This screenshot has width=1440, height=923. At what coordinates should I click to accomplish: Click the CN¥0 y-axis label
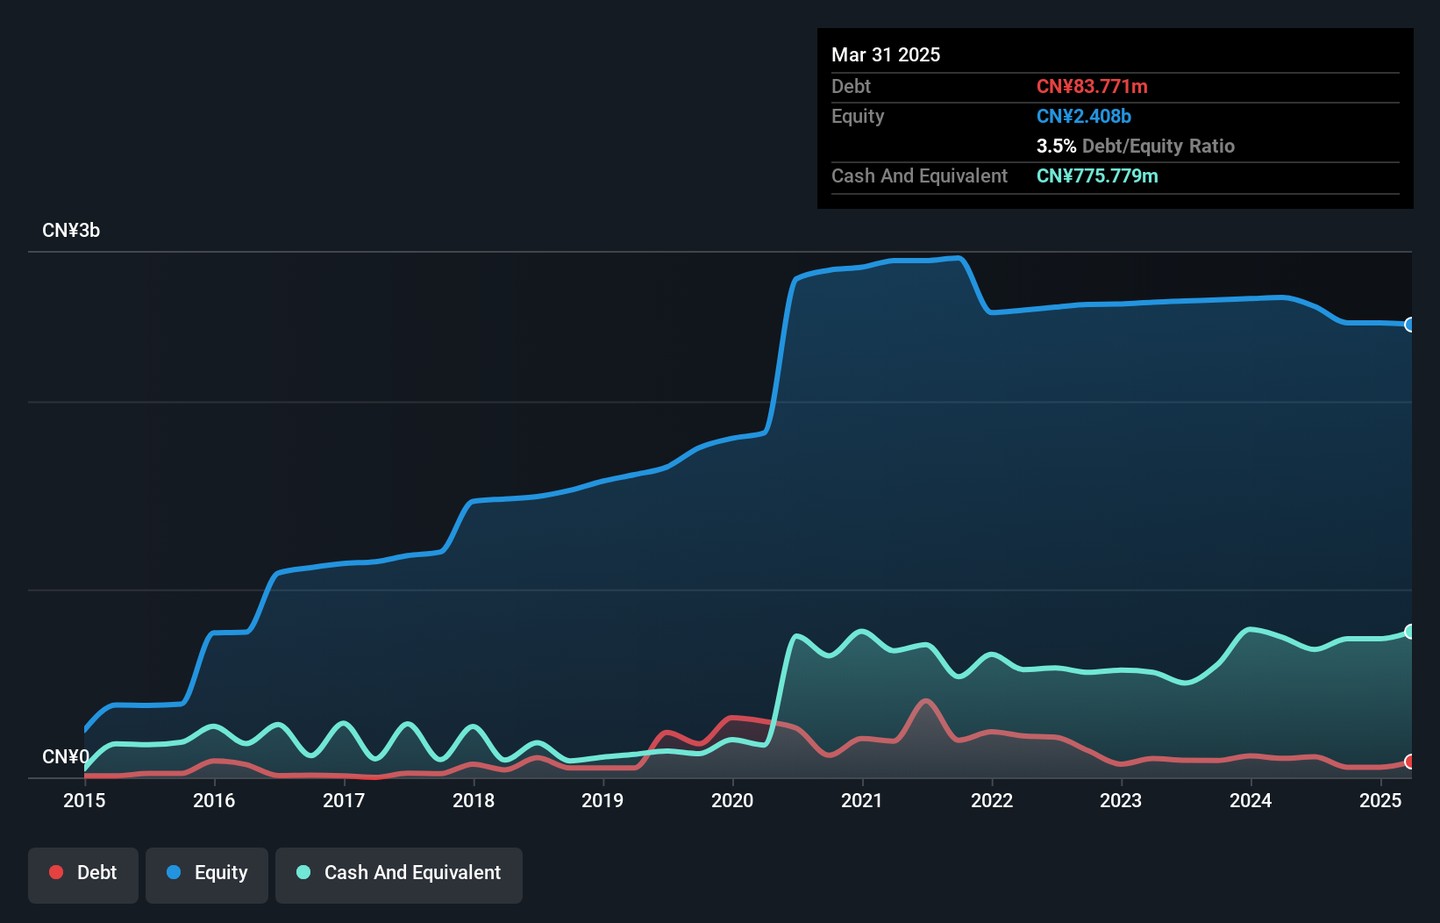click(x=65, y=756)
